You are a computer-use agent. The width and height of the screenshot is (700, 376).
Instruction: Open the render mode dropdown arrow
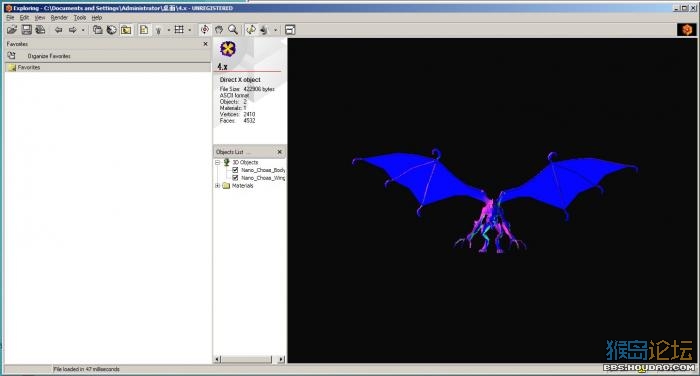[x=275, y=30]
